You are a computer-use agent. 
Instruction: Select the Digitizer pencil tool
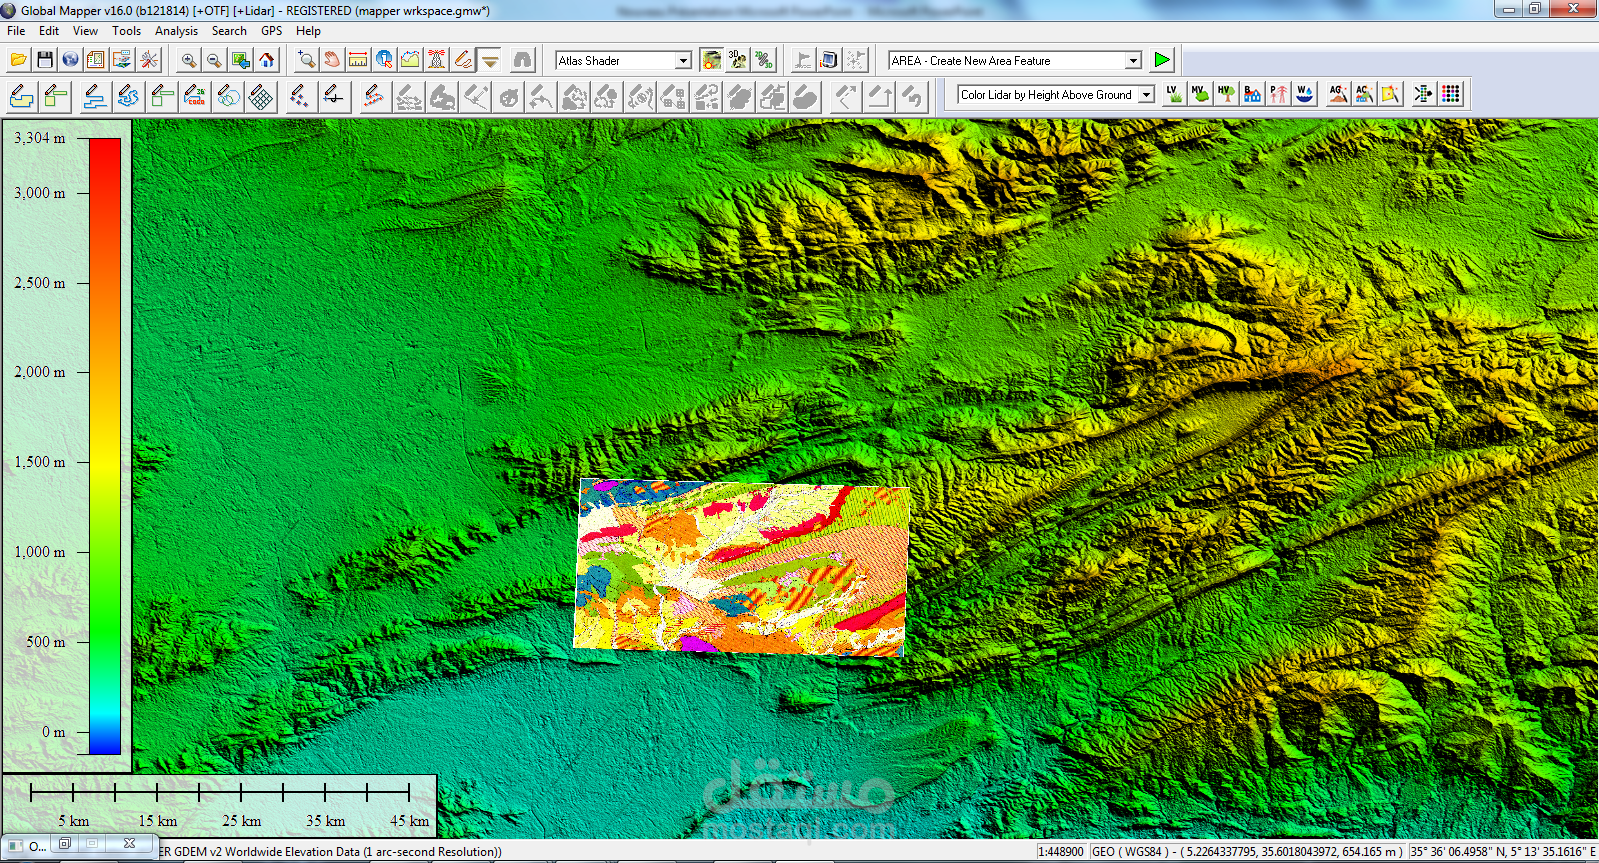coord(462,60)
